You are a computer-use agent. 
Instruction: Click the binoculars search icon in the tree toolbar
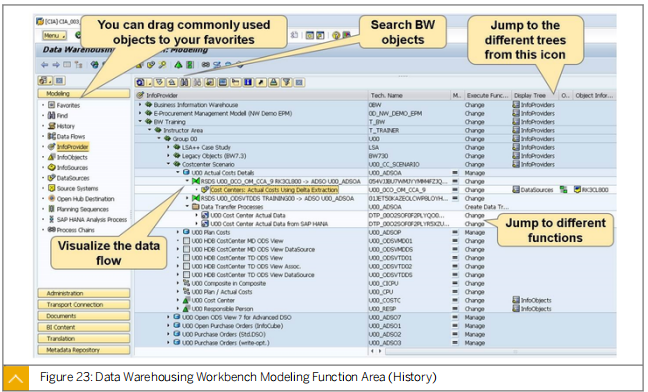[185, 82]
